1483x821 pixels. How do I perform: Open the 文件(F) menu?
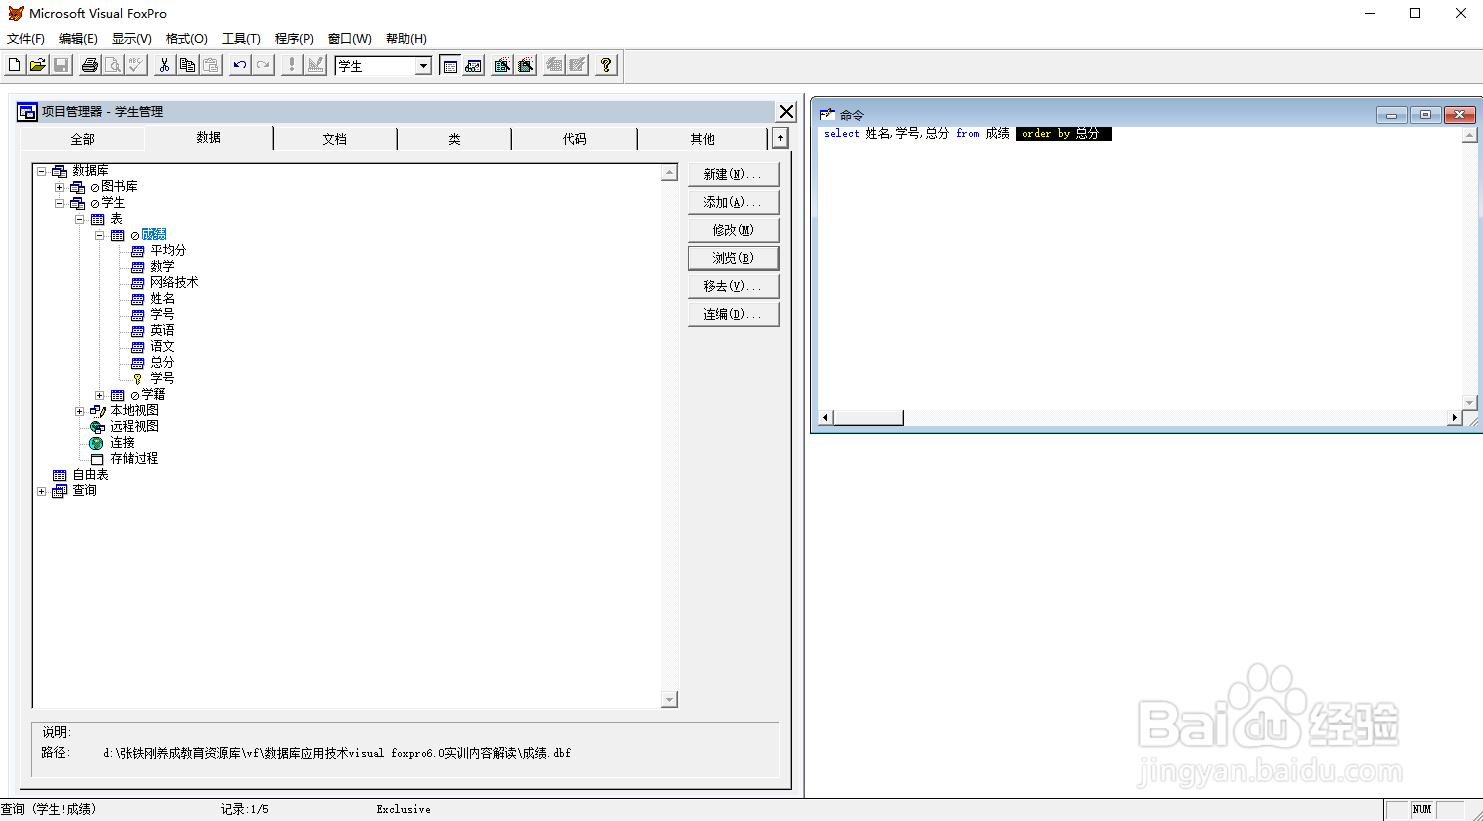point(26,39)
